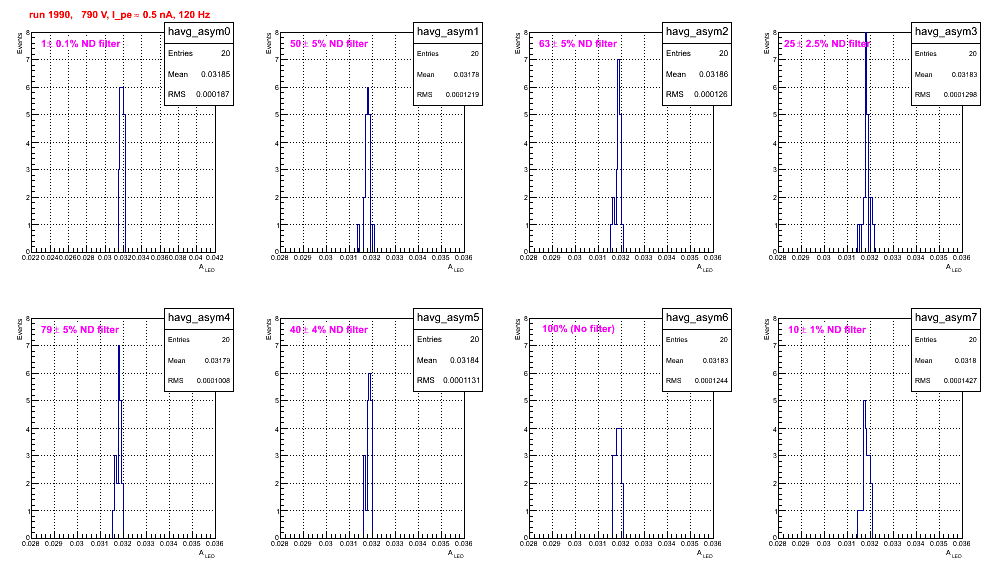The height and width of the screenshot is (572, 996).
Task: Click Mean 0.03184 in havg_asym5 stats
Action: point(448,360)
